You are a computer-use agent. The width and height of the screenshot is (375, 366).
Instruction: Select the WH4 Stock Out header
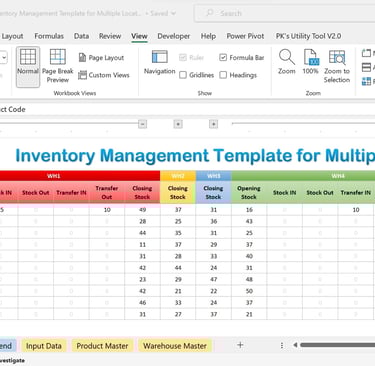click(x=320, y=192)
